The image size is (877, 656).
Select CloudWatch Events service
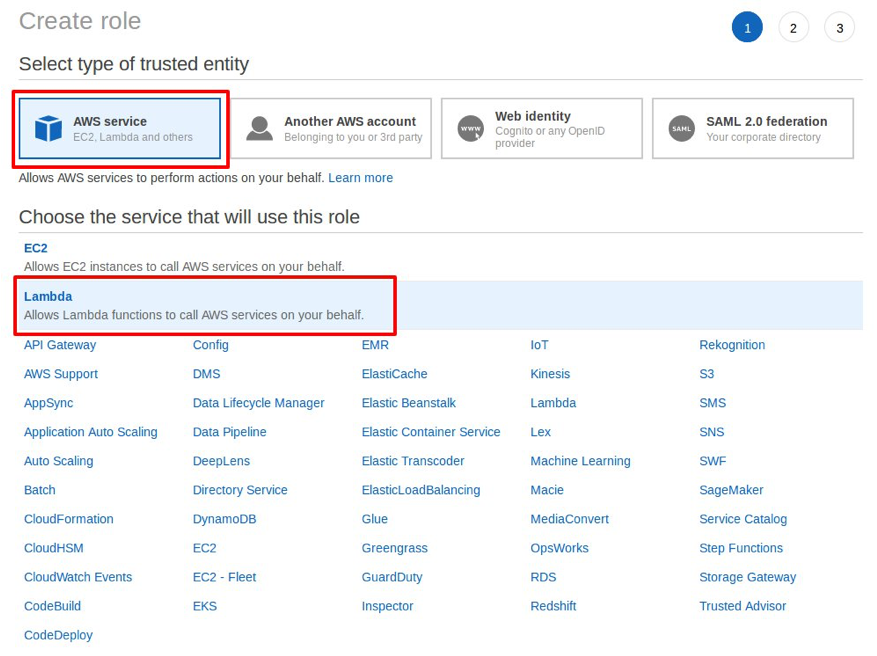(78, 577)
